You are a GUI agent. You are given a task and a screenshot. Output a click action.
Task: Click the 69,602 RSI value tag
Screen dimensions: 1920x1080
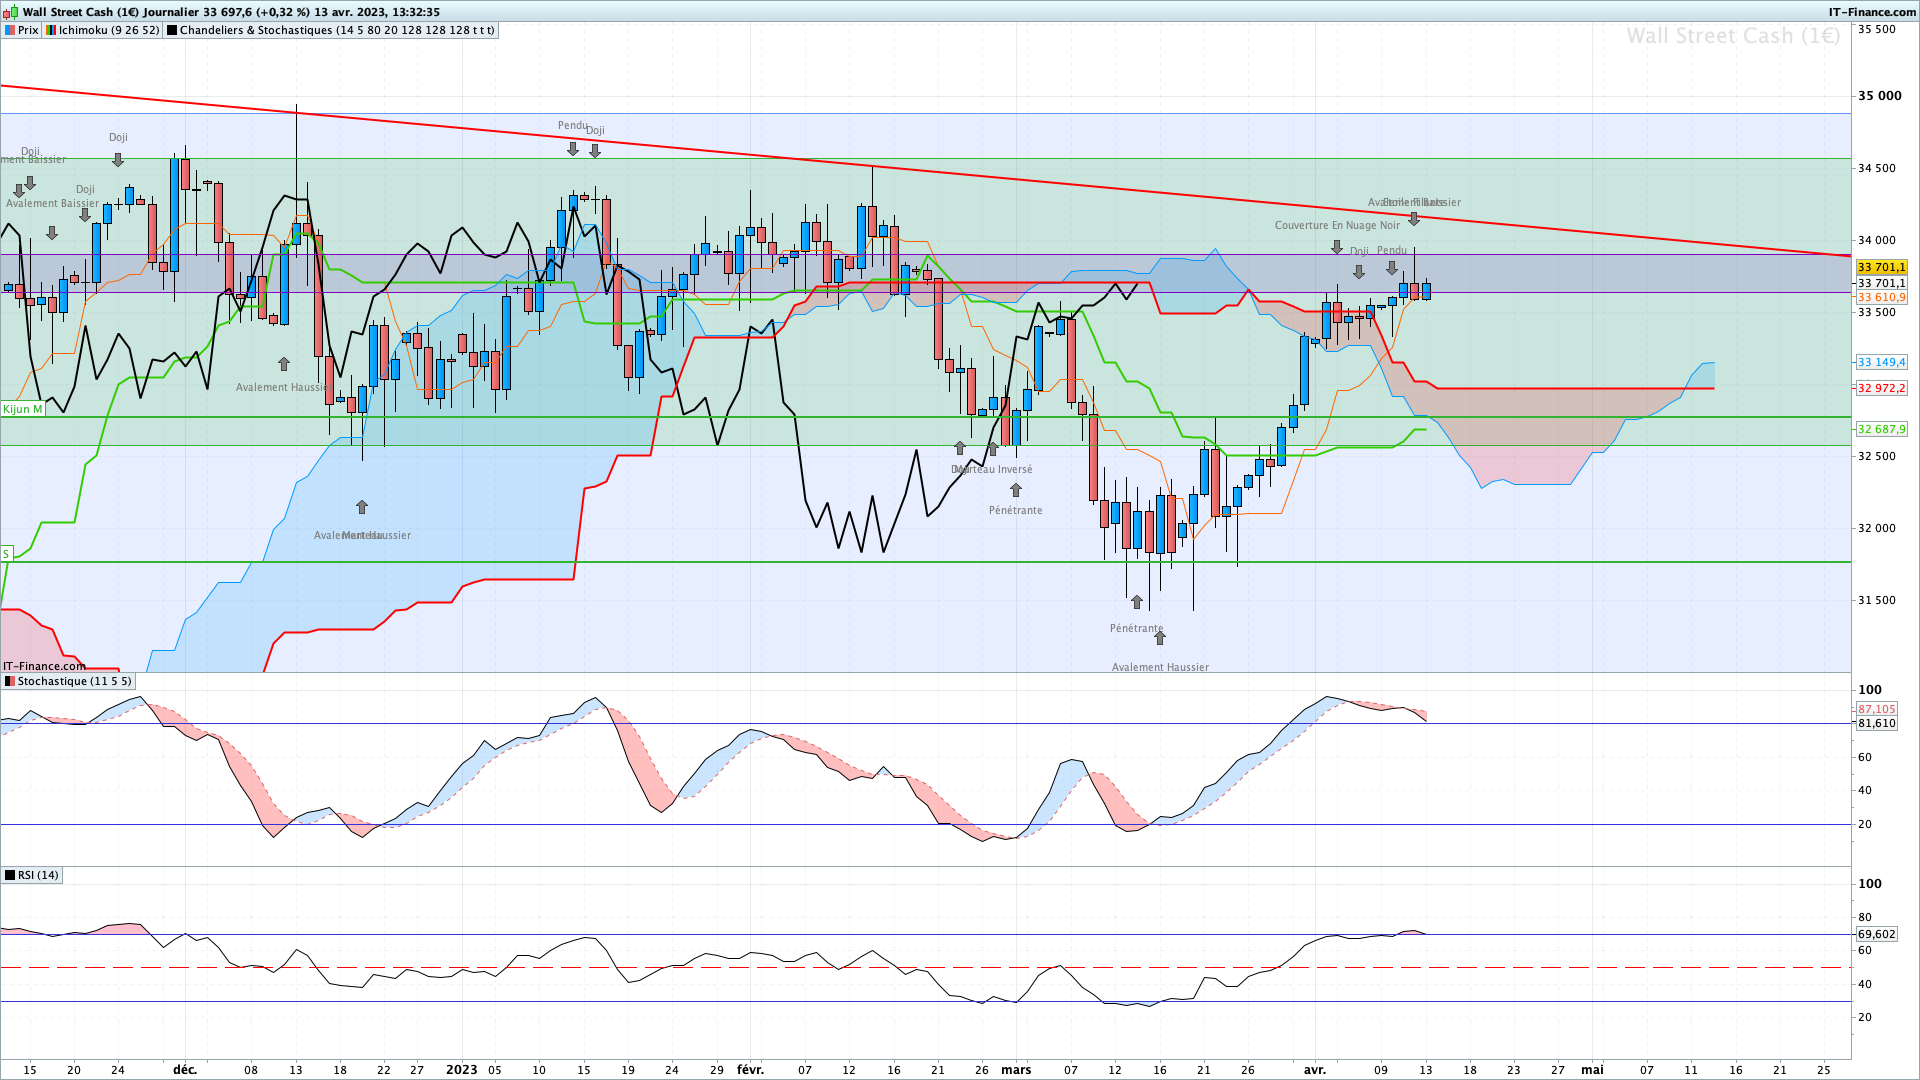[x=1876, y=934]
